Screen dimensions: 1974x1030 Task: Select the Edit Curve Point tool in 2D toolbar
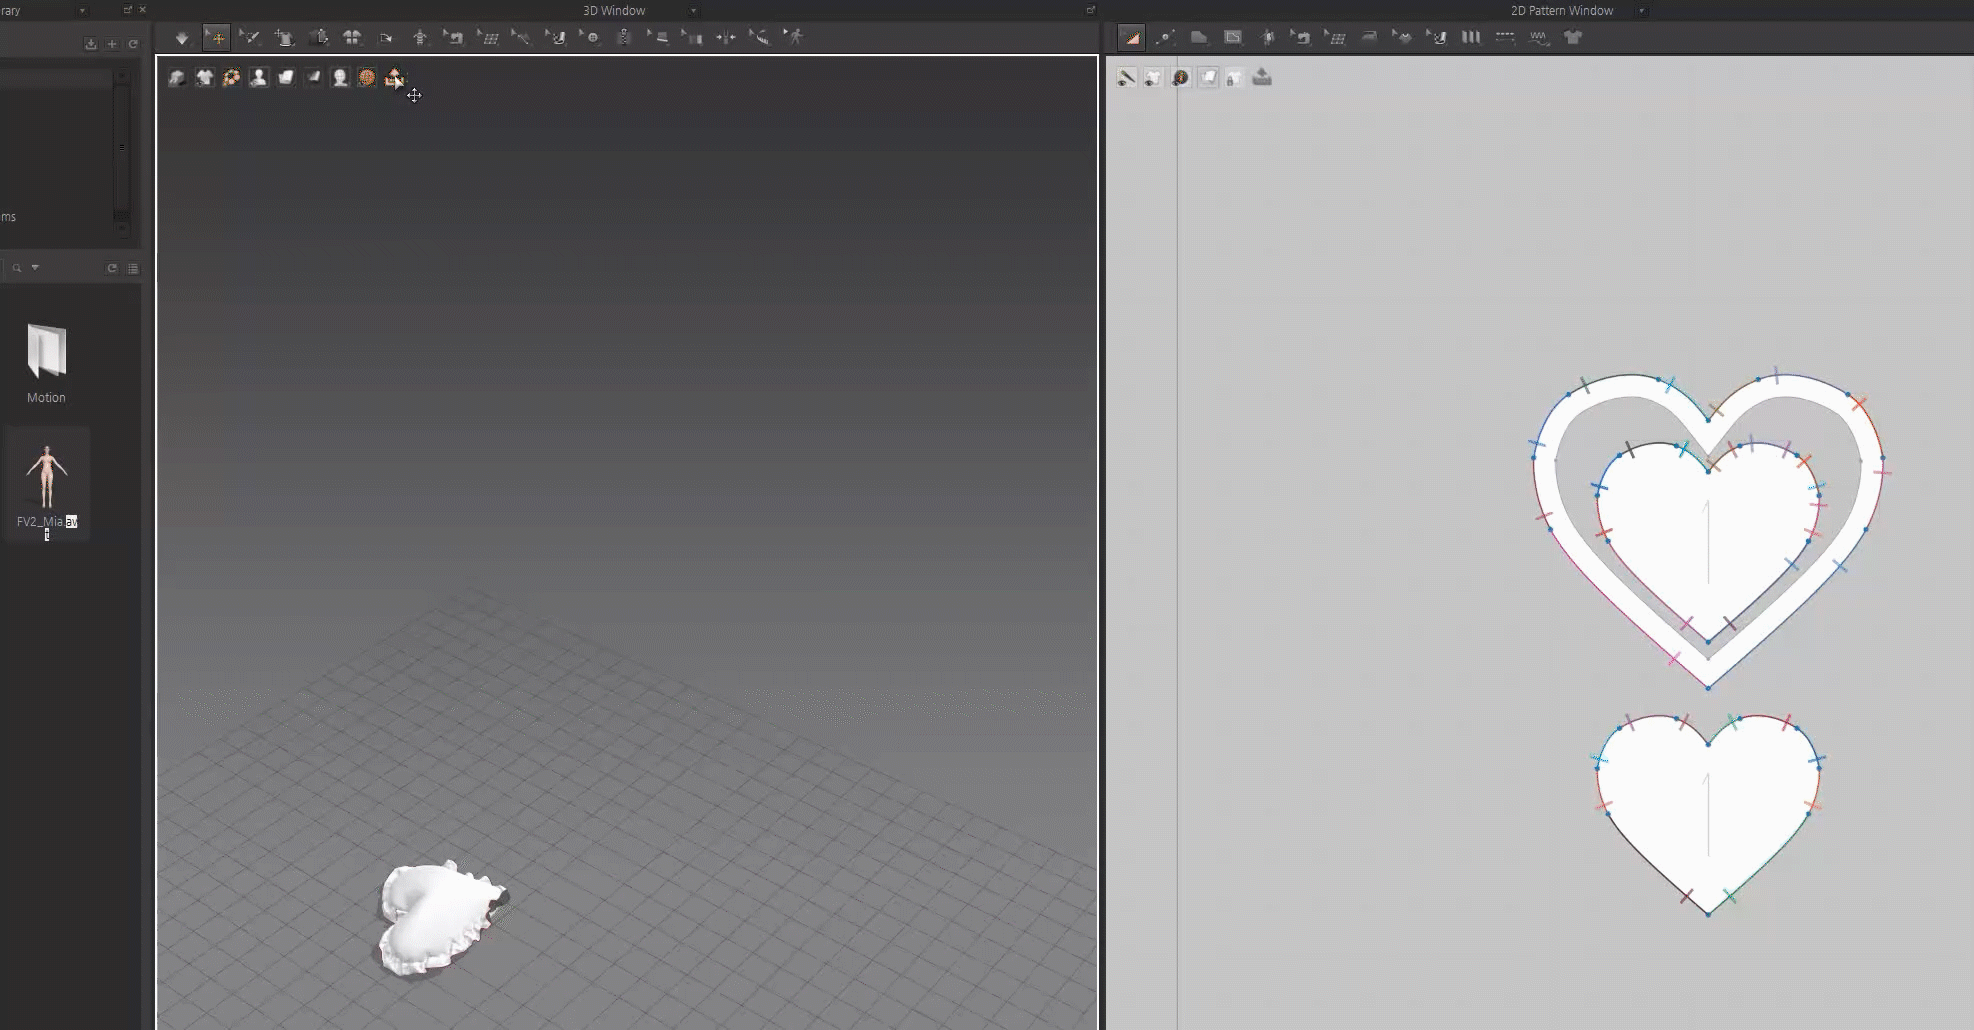point(1165,38)
